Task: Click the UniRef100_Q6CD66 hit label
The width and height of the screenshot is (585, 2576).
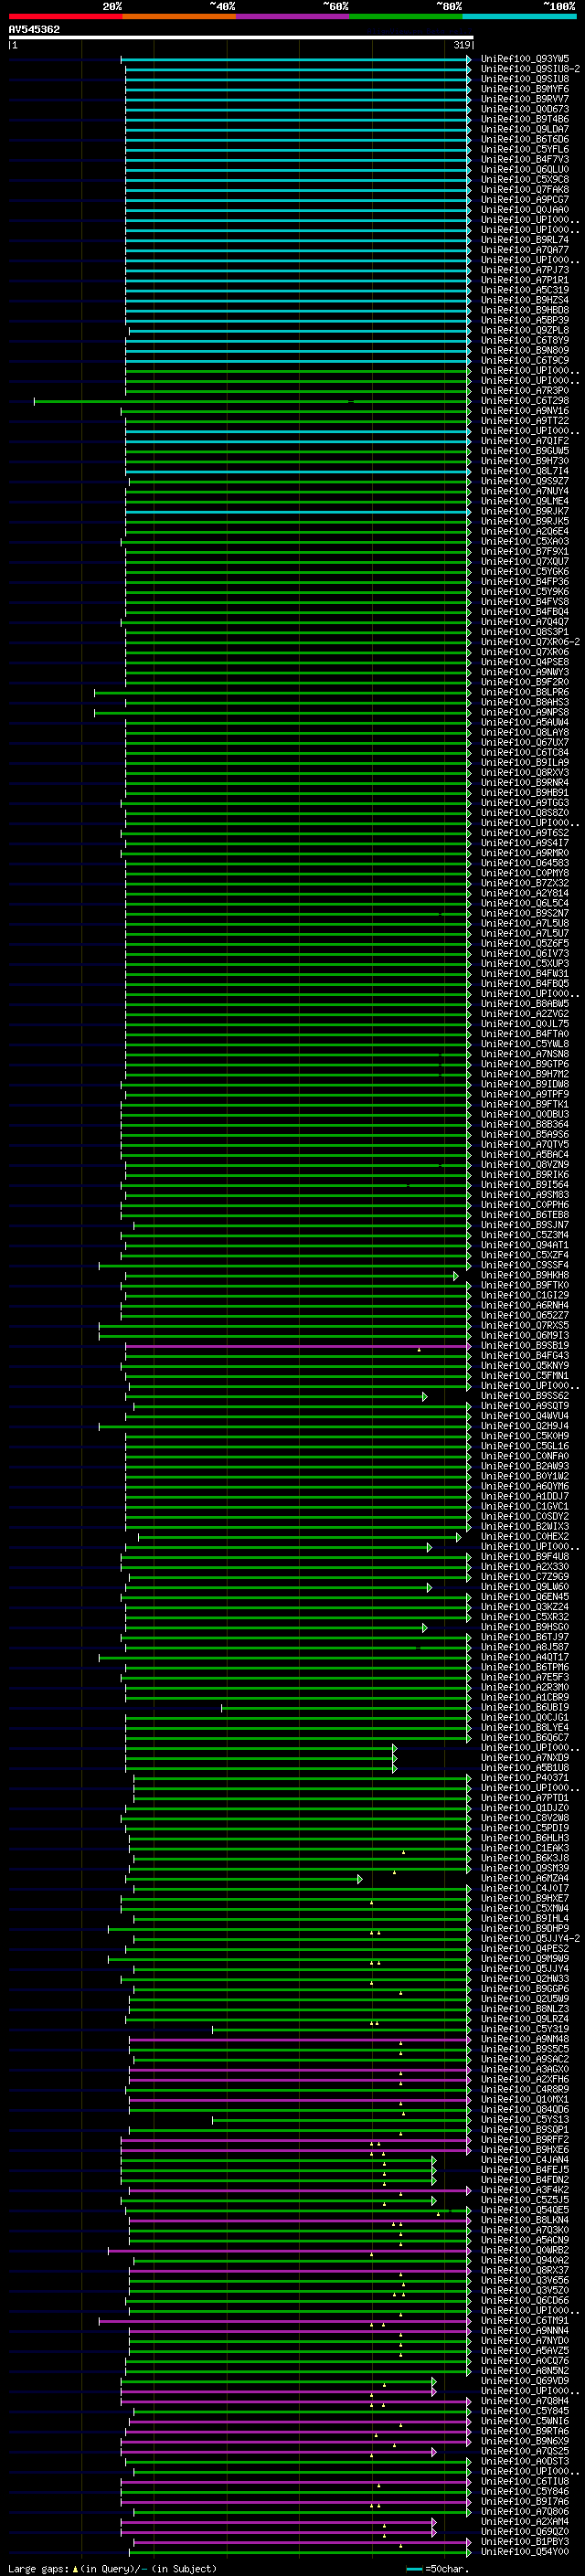Action: (x=525, y=2300)
